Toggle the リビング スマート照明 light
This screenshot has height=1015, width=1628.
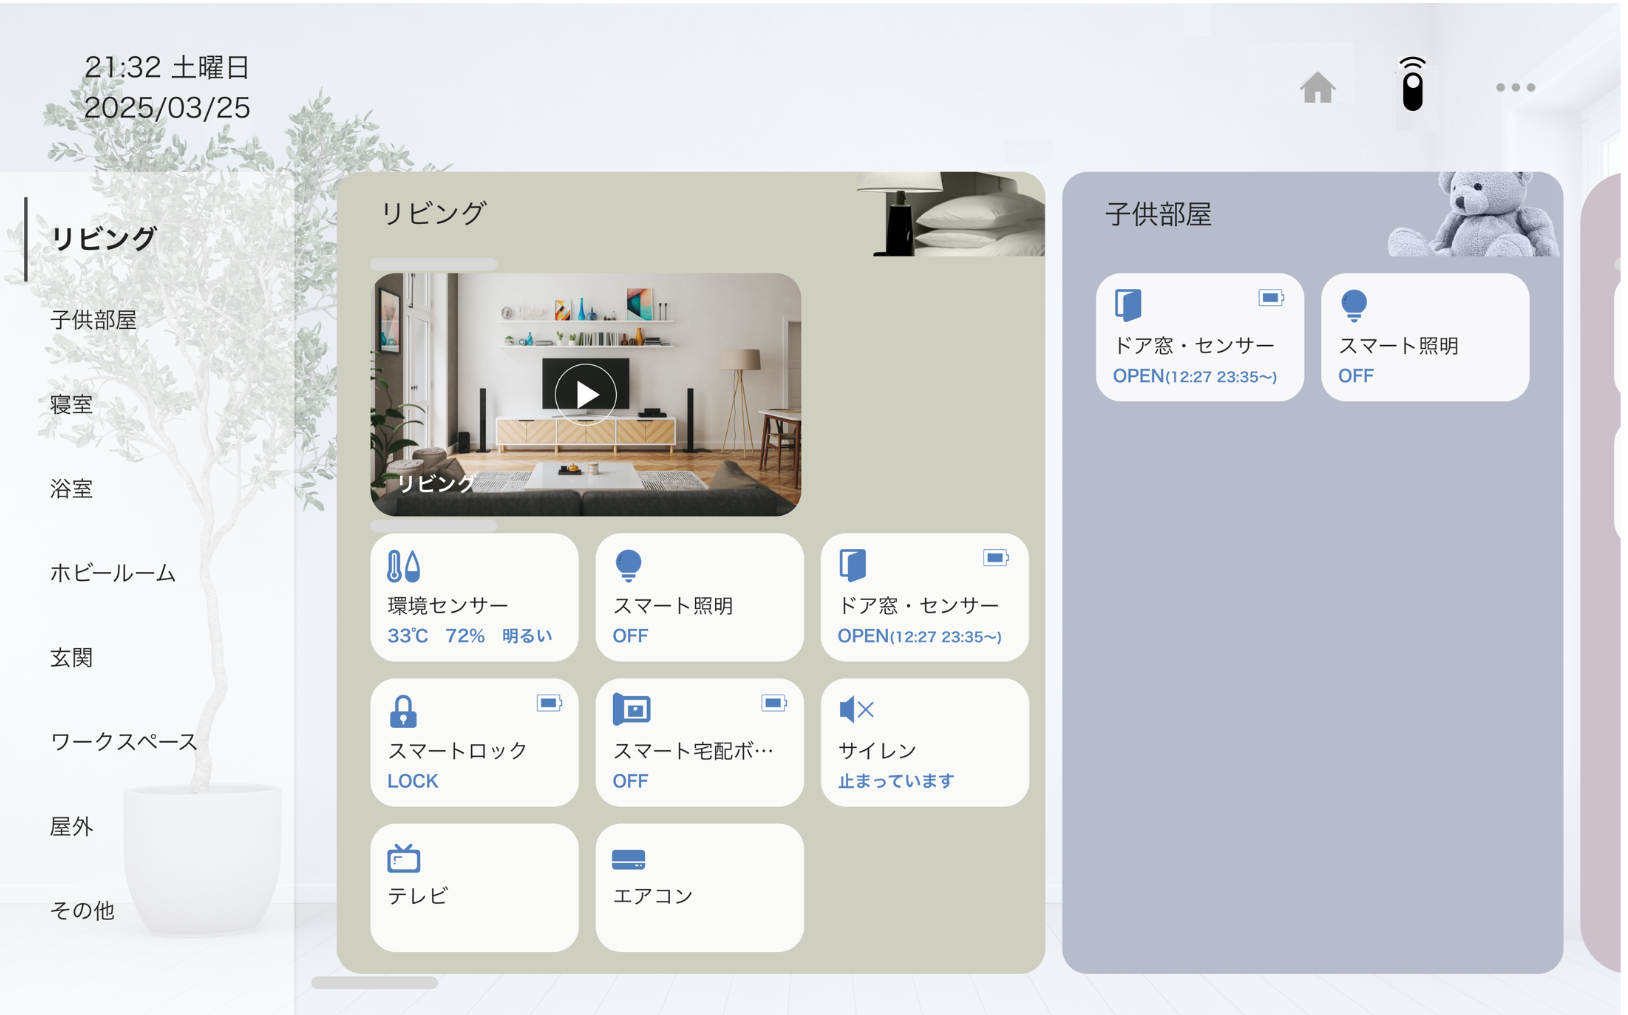pos(699,597)
